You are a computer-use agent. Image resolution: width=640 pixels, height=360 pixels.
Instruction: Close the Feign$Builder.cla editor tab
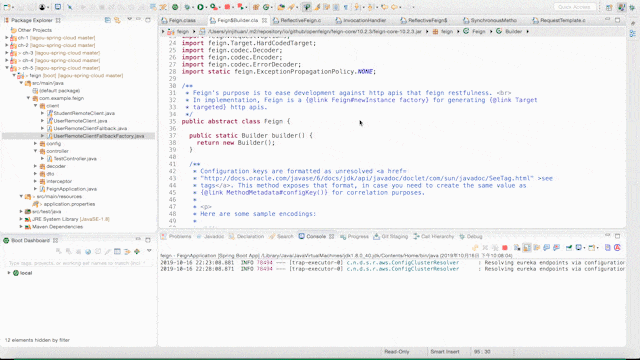[x=264, y=20]
